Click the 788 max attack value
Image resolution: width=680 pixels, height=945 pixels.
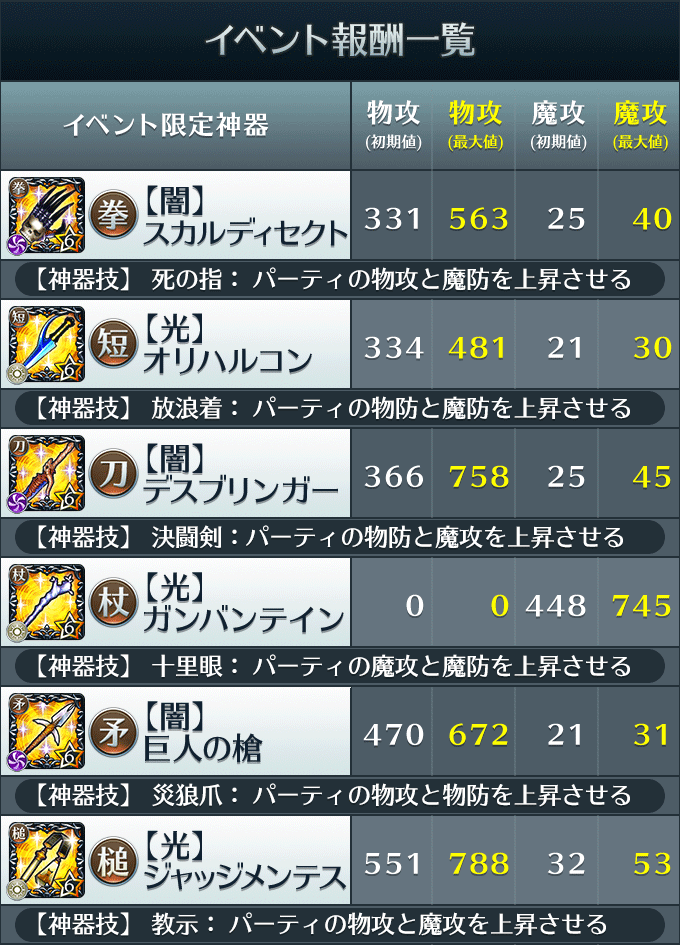[479, 864]
